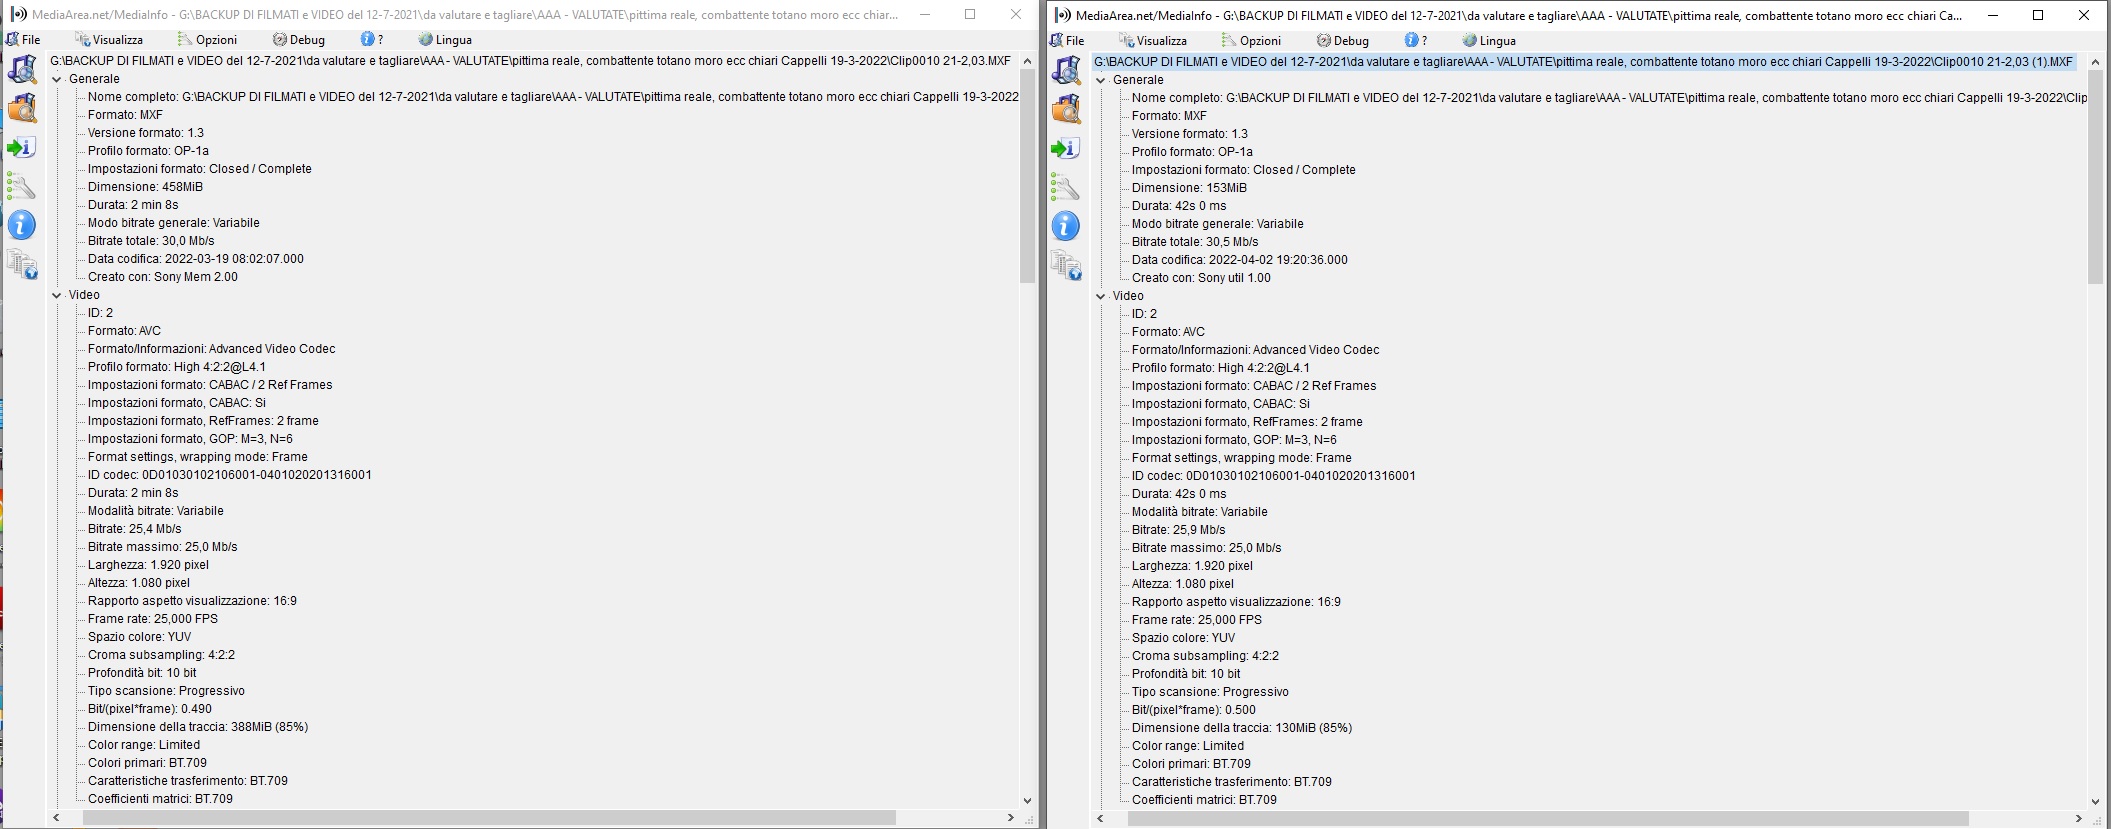Select 'Bitrate: 25,9 Mb/s' row

click(x=1179, y=530)
